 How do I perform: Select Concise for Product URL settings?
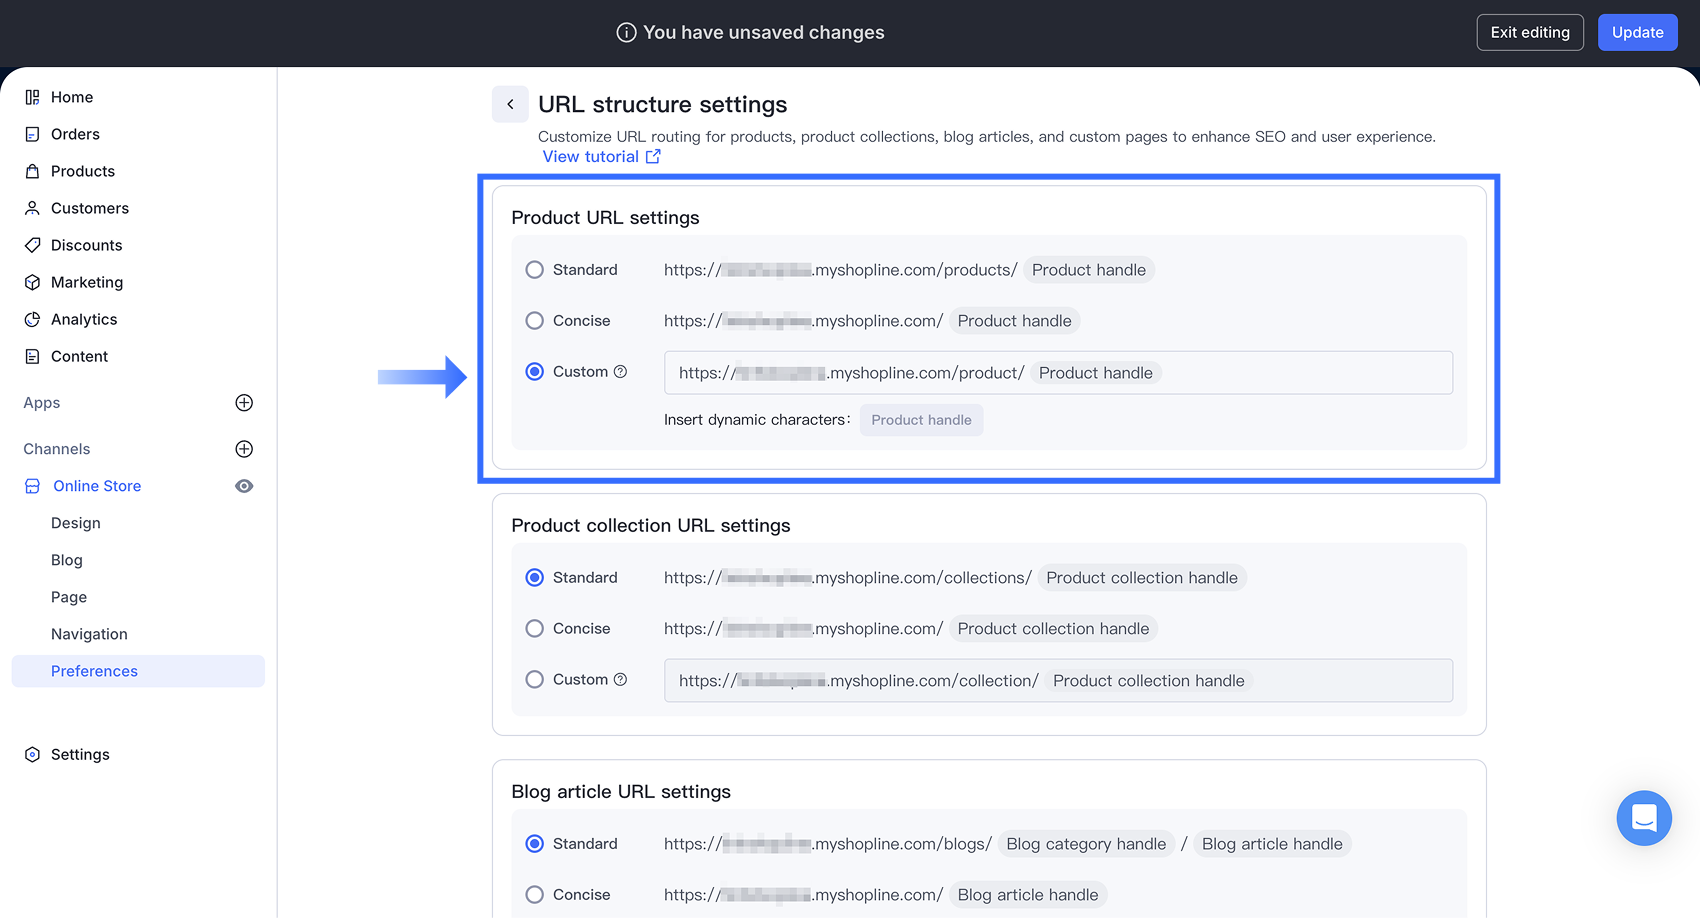535,321
